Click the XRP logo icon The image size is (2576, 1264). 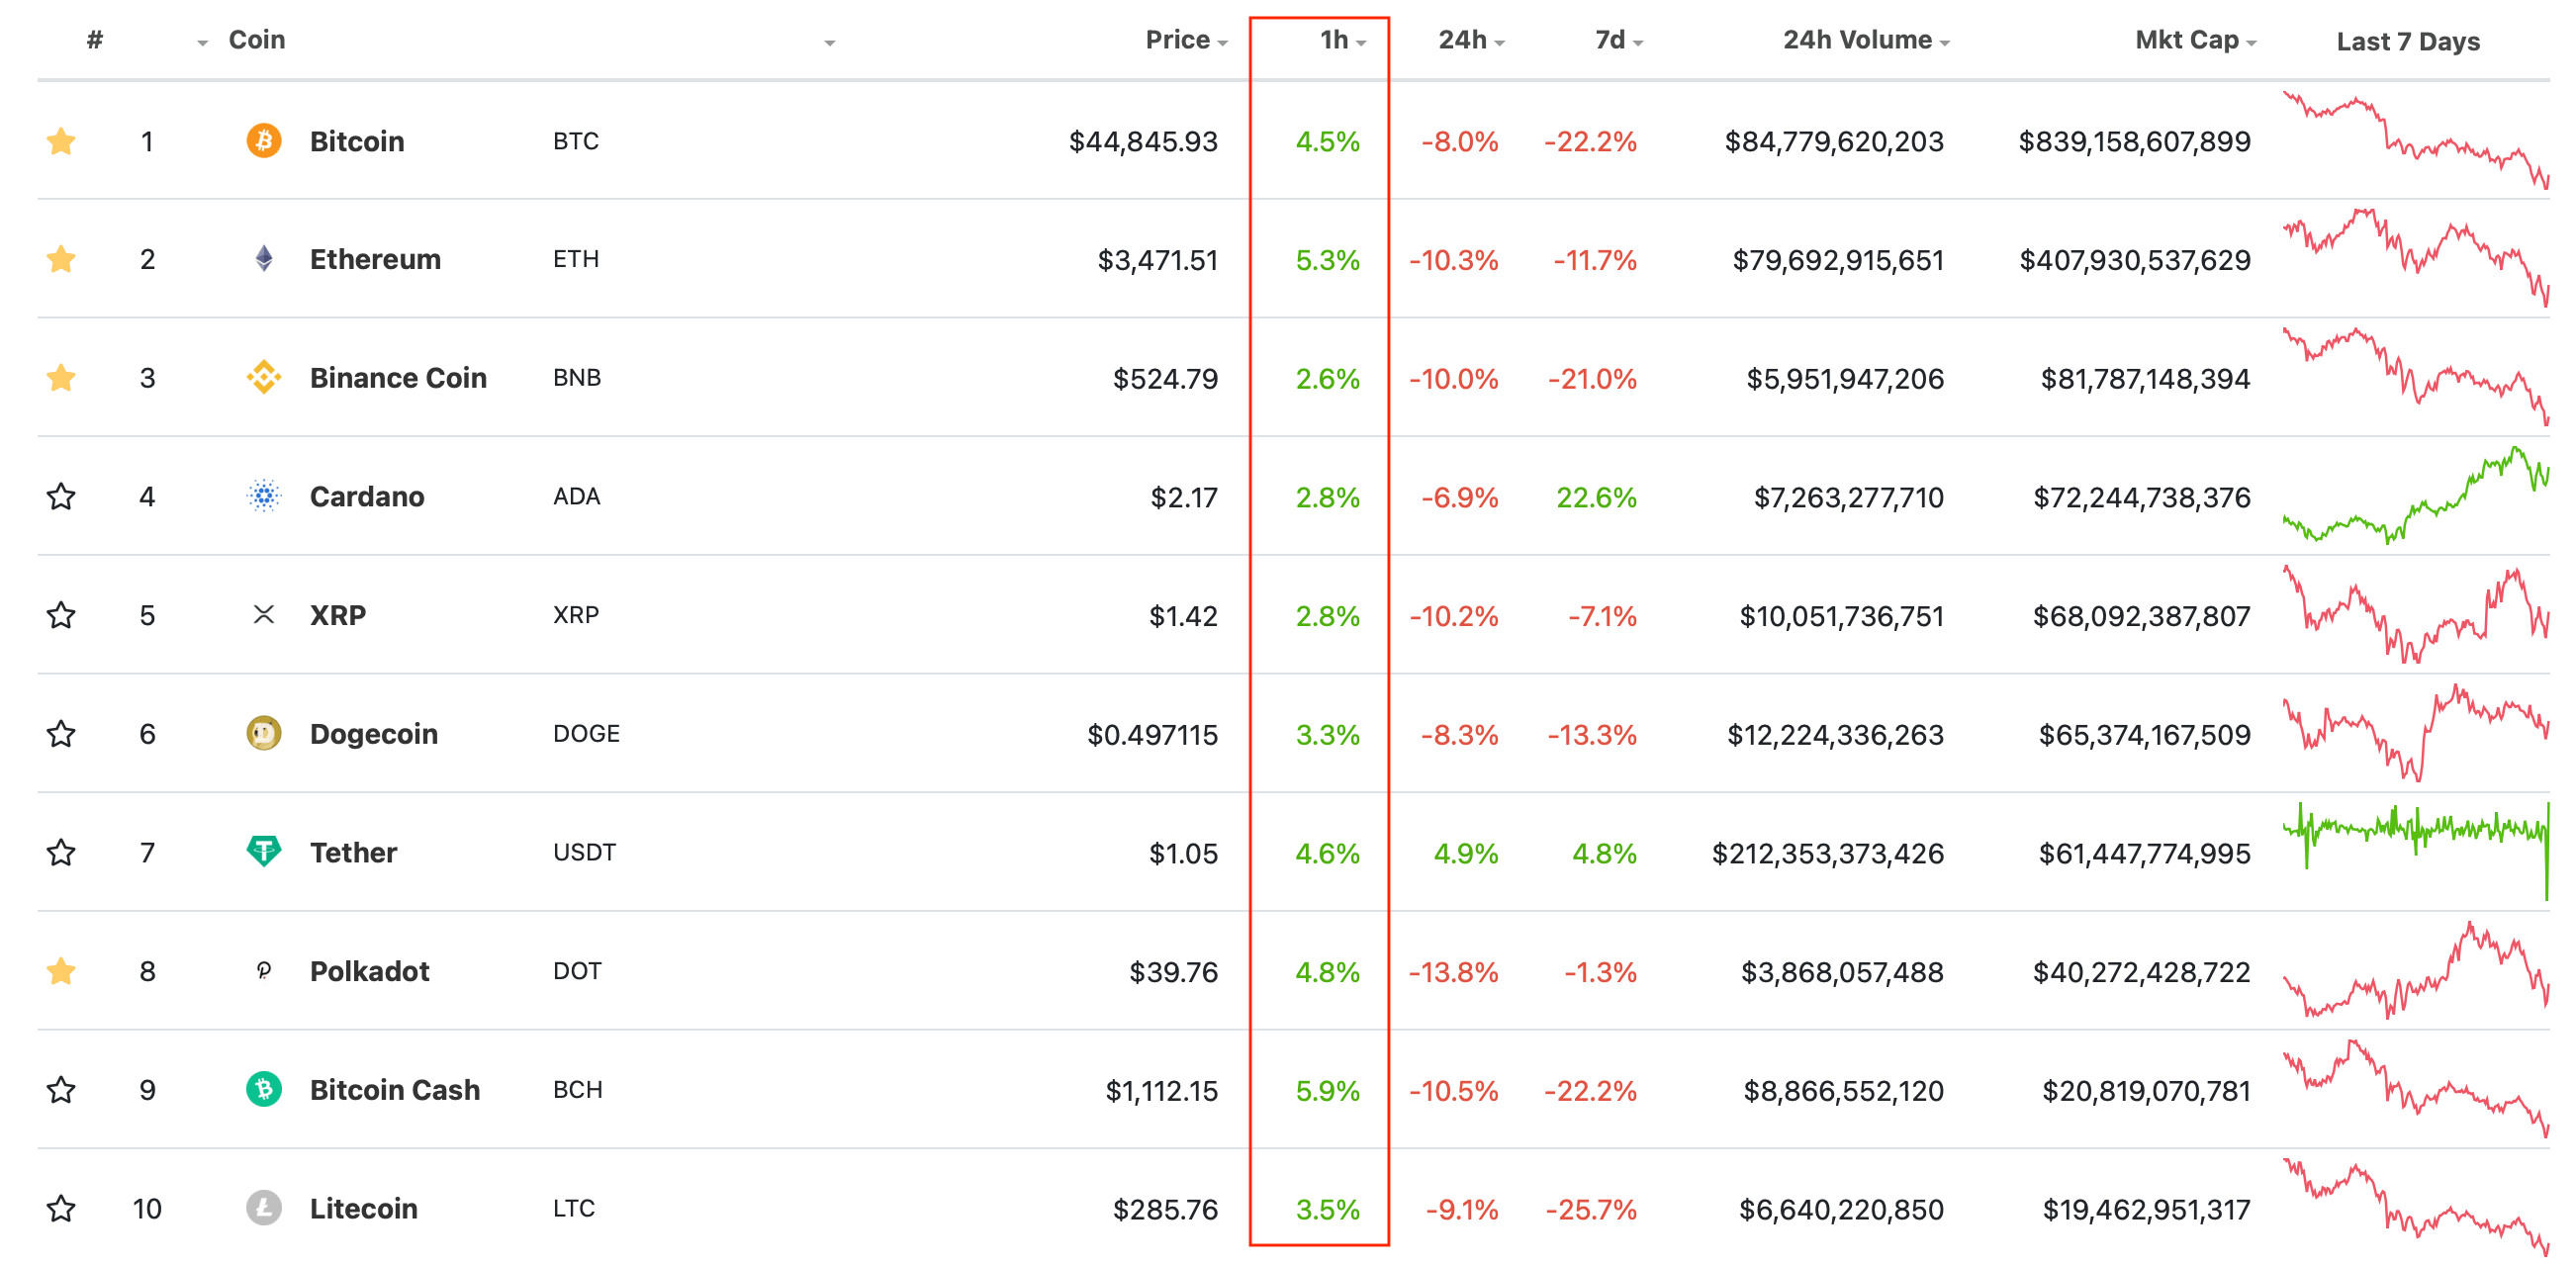[x=264, y=615]
